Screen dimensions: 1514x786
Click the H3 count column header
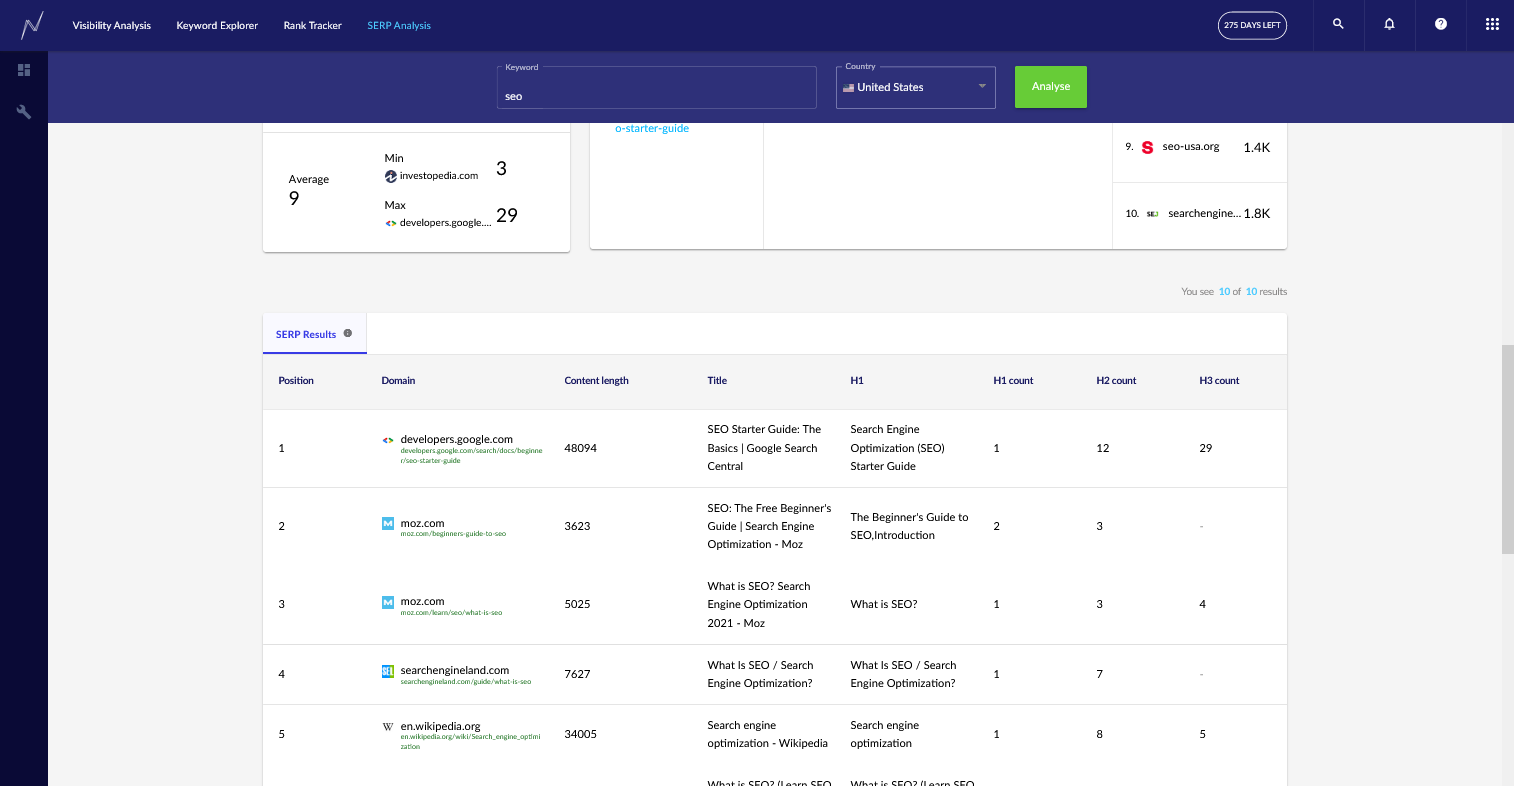point(1219,381)
